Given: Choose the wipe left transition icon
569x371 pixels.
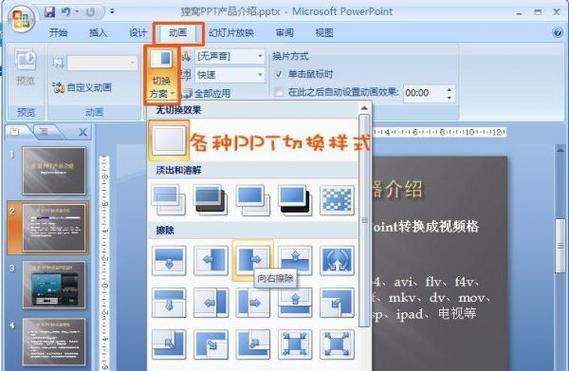Looking at the screenshot, I should pyautogui.click(x=210, y=260).
